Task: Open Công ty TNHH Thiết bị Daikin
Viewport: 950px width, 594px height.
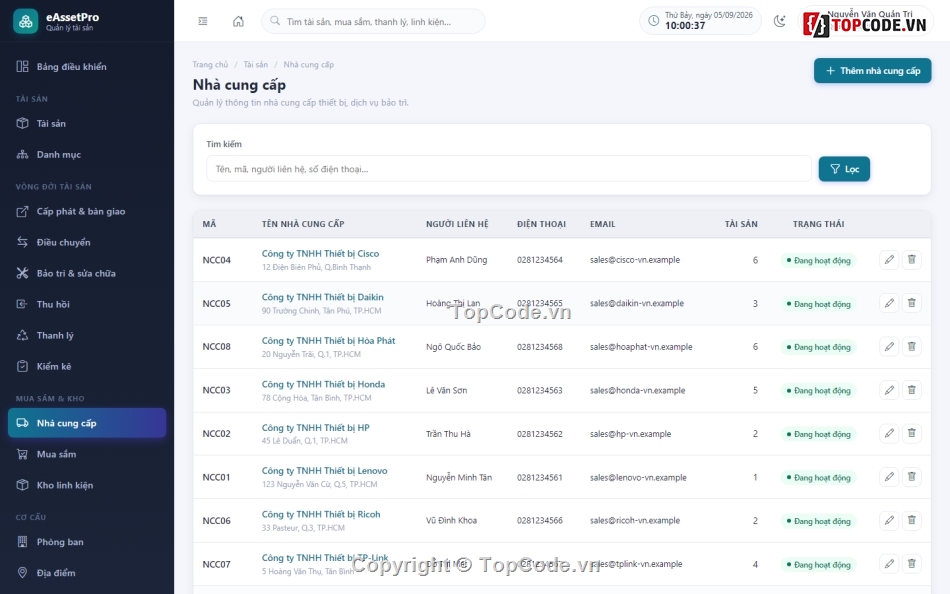Action: coord(322,297)
